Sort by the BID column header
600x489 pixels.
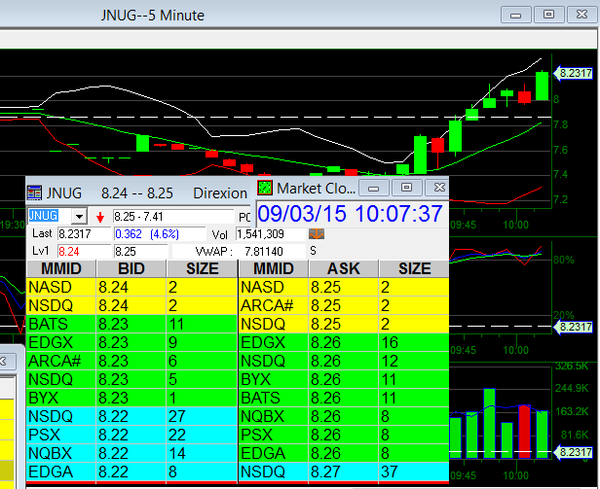pyautogui.click(x=129, y=269)
